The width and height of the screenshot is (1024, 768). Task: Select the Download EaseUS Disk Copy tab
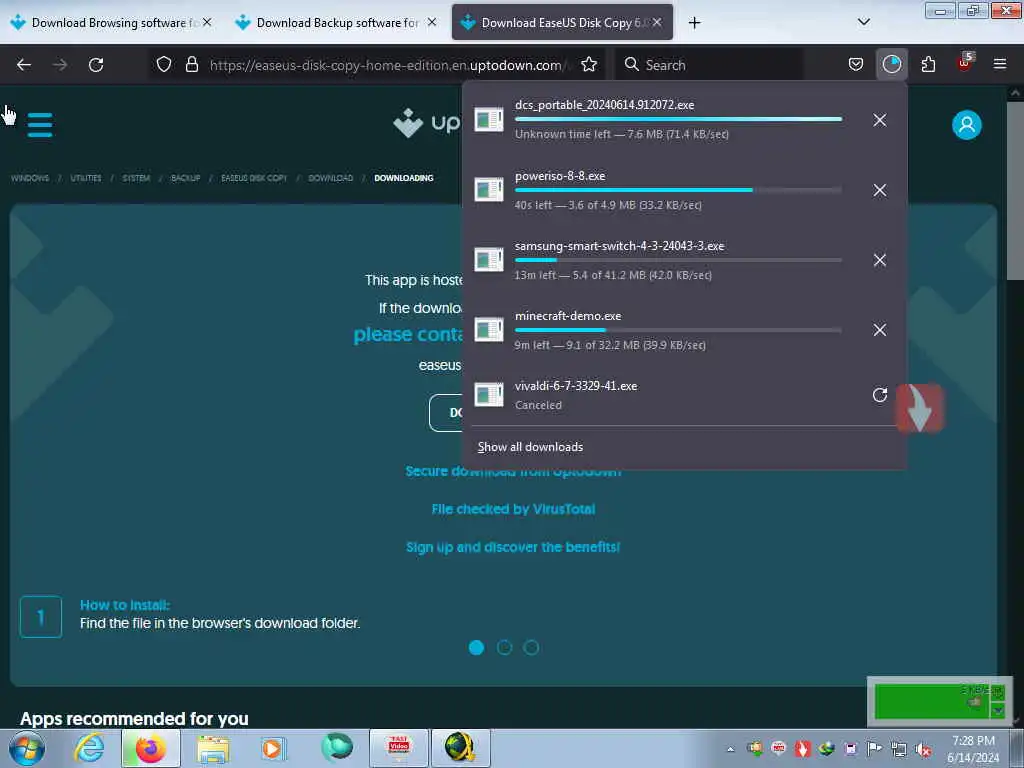[562, 23]
